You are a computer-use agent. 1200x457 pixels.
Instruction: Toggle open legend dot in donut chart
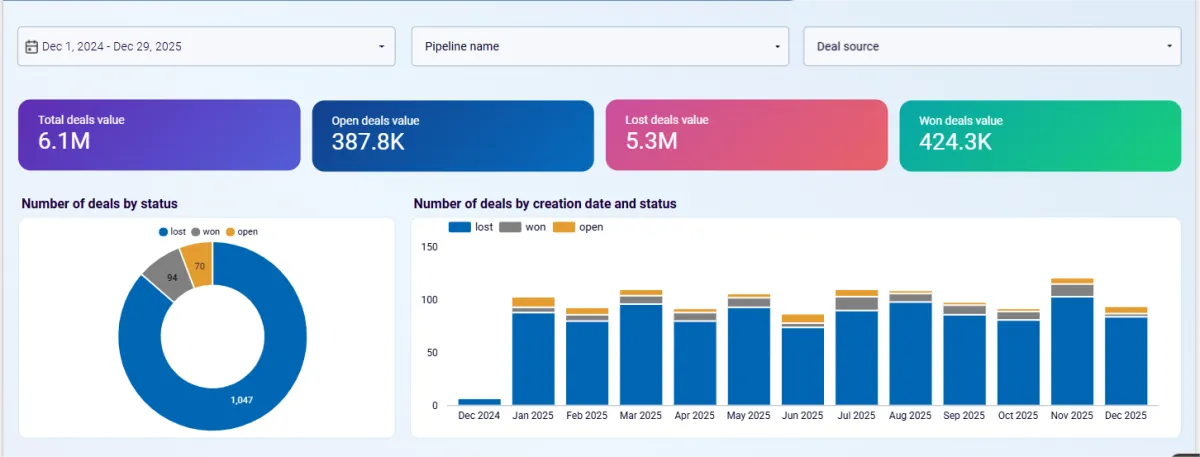tap(230, 232)
